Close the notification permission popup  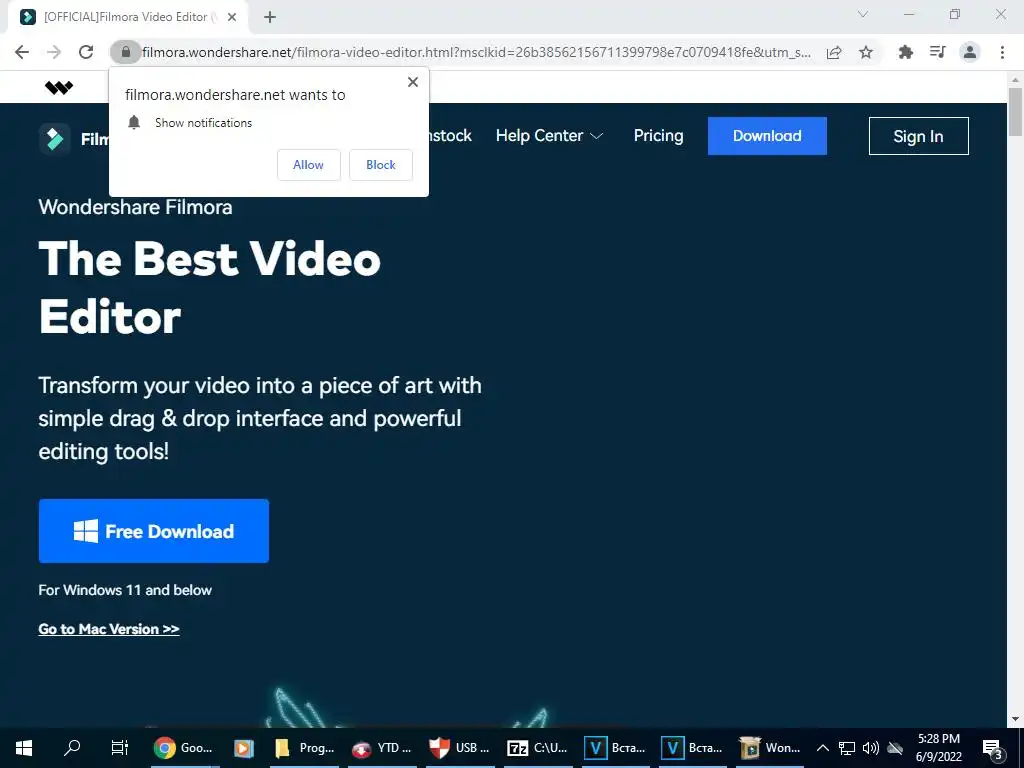(x=413, y=82)
